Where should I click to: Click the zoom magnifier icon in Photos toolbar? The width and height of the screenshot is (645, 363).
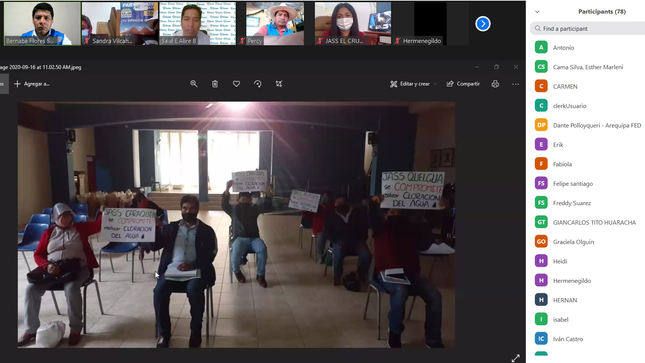point(194,84)
